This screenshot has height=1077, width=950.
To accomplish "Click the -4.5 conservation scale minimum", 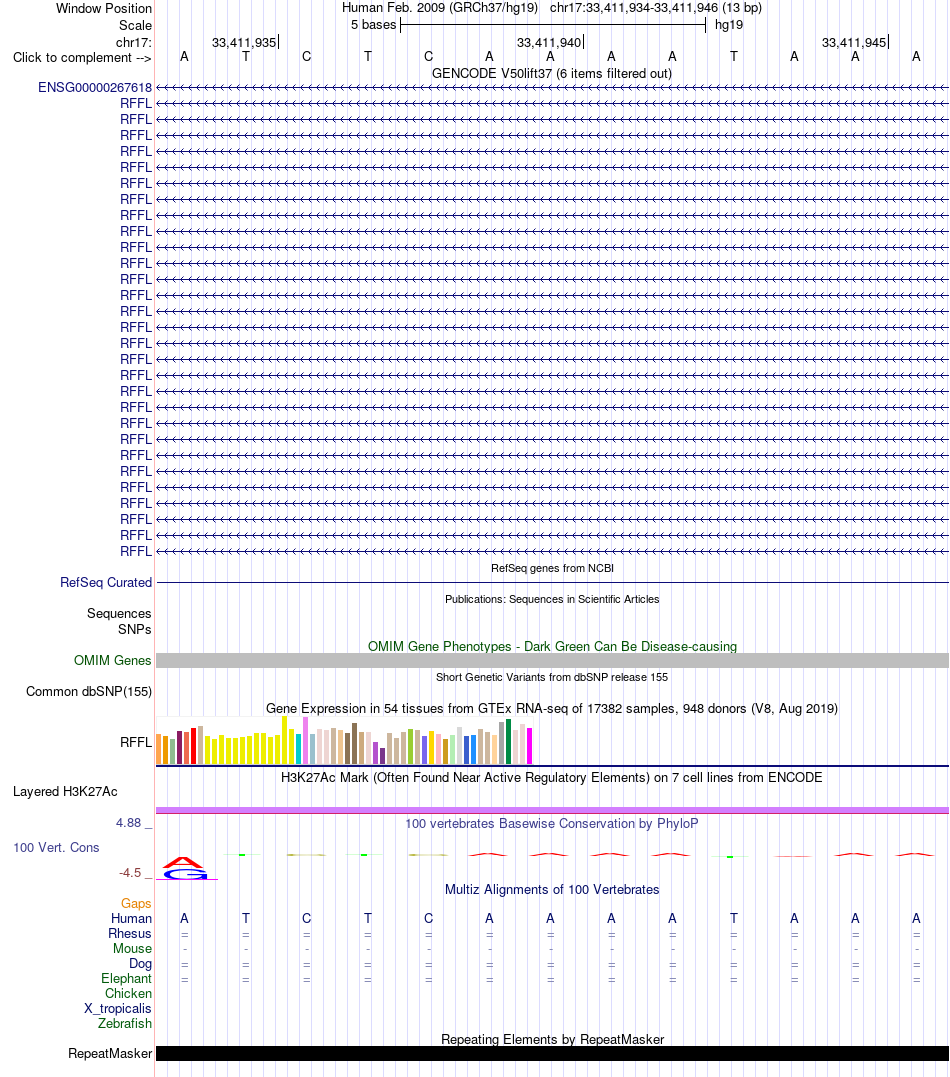I will tap(130, 873).
